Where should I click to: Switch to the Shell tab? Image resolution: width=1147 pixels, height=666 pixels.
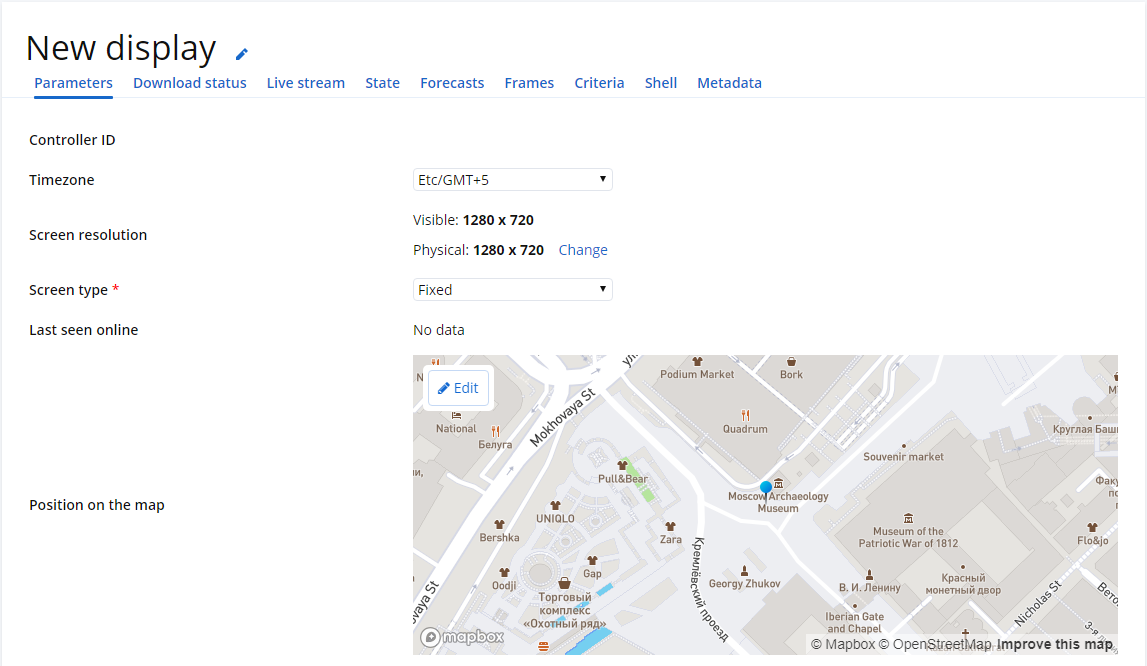point(661,83)
